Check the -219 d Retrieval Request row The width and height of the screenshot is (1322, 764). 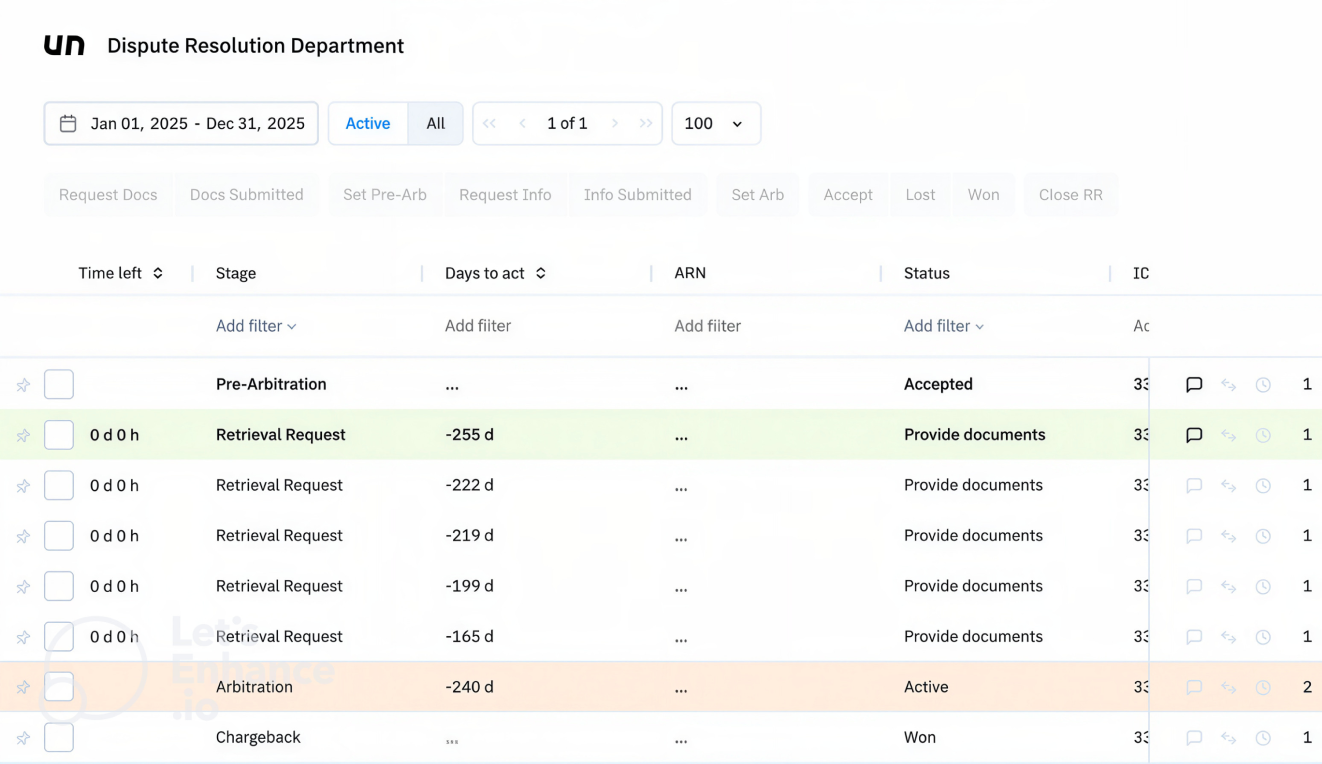59,535
